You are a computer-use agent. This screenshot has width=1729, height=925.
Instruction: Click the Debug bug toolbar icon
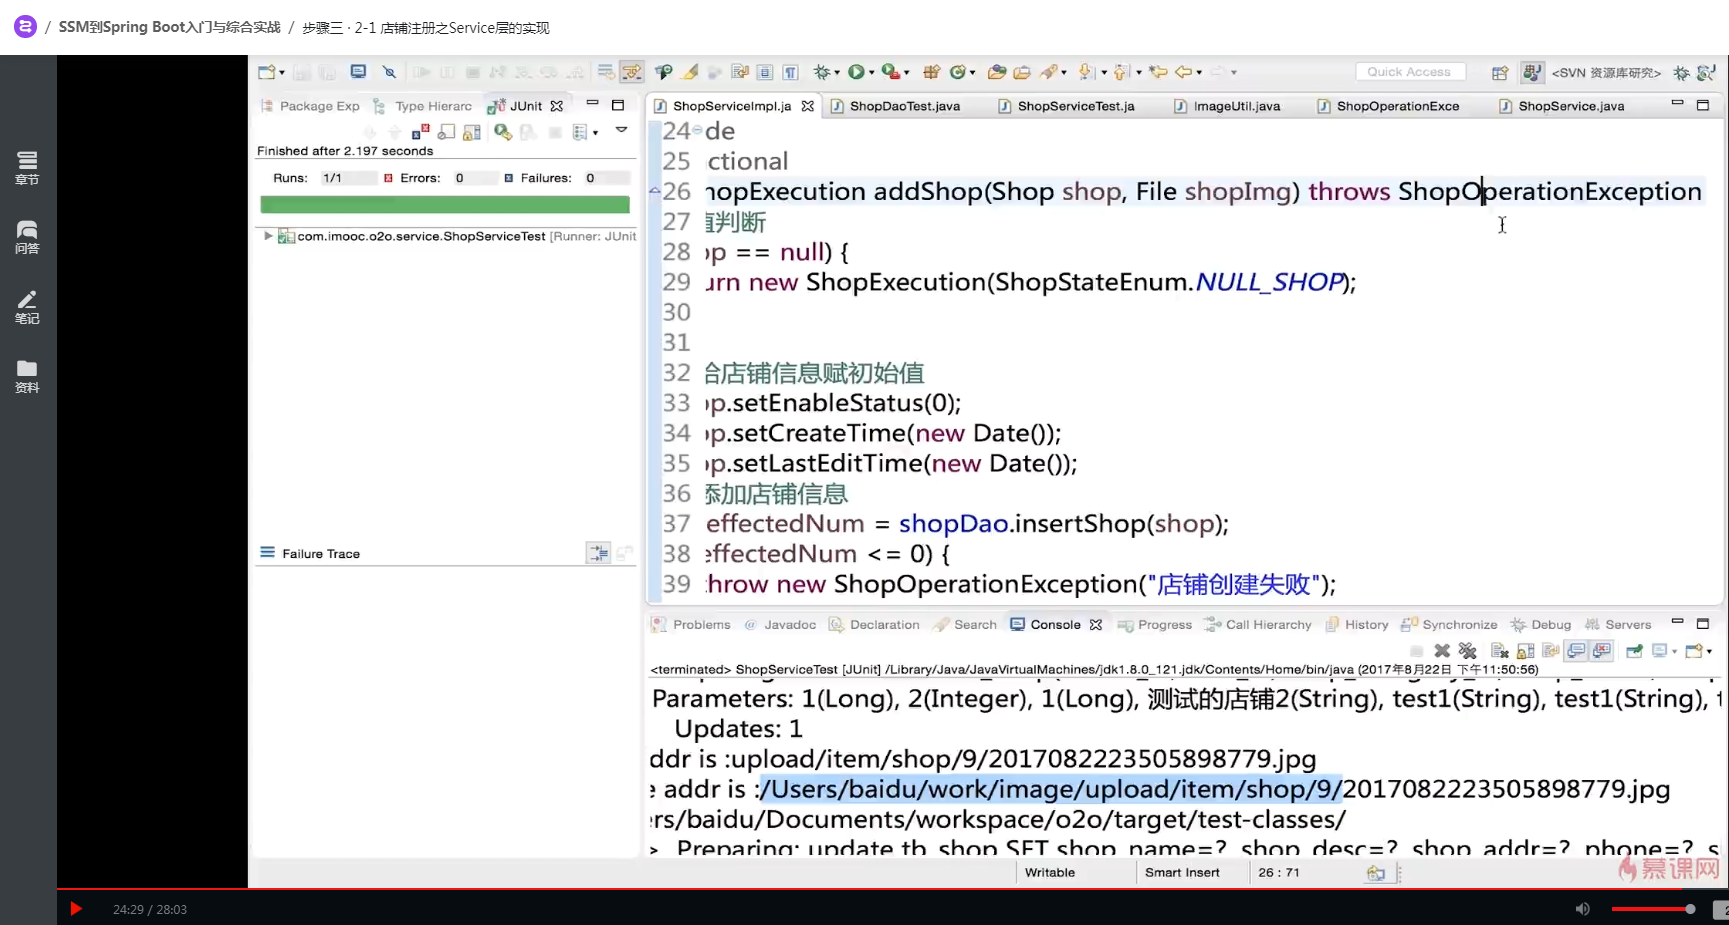pyautogui.click(x=821, y=72)
